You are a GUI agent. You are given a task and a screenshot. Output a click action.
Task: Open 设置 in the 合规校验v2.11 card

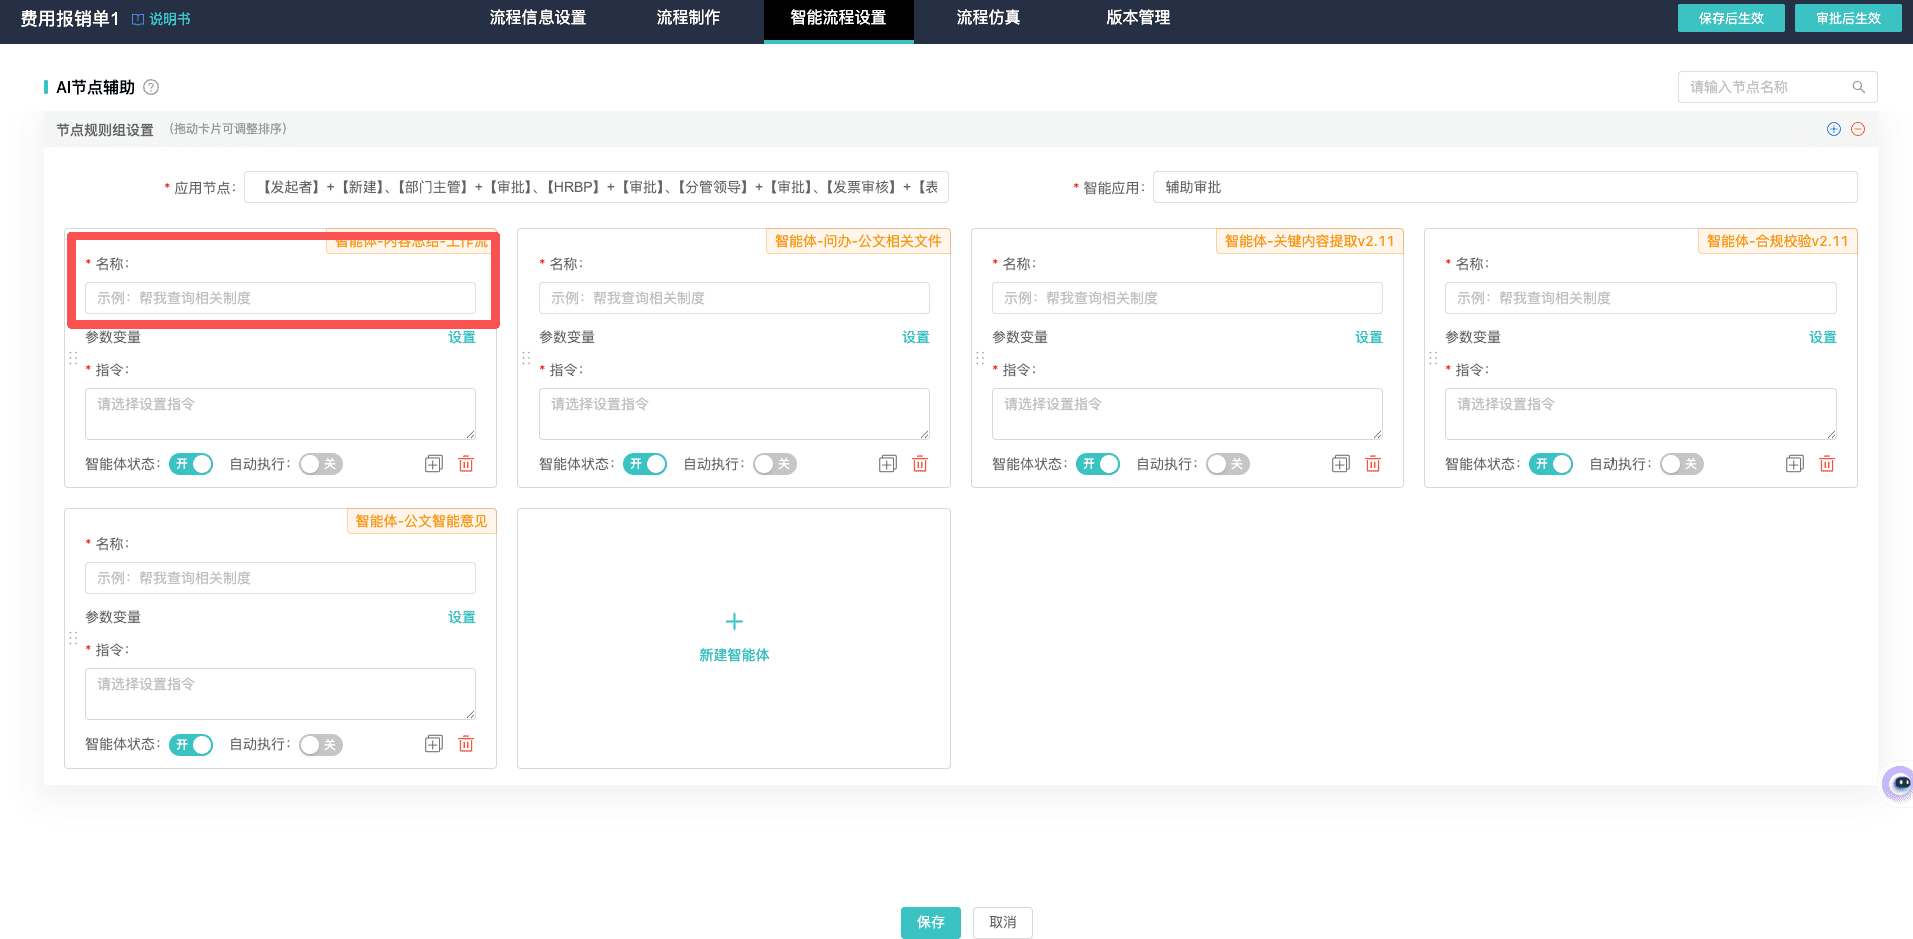click(1823, 337)
